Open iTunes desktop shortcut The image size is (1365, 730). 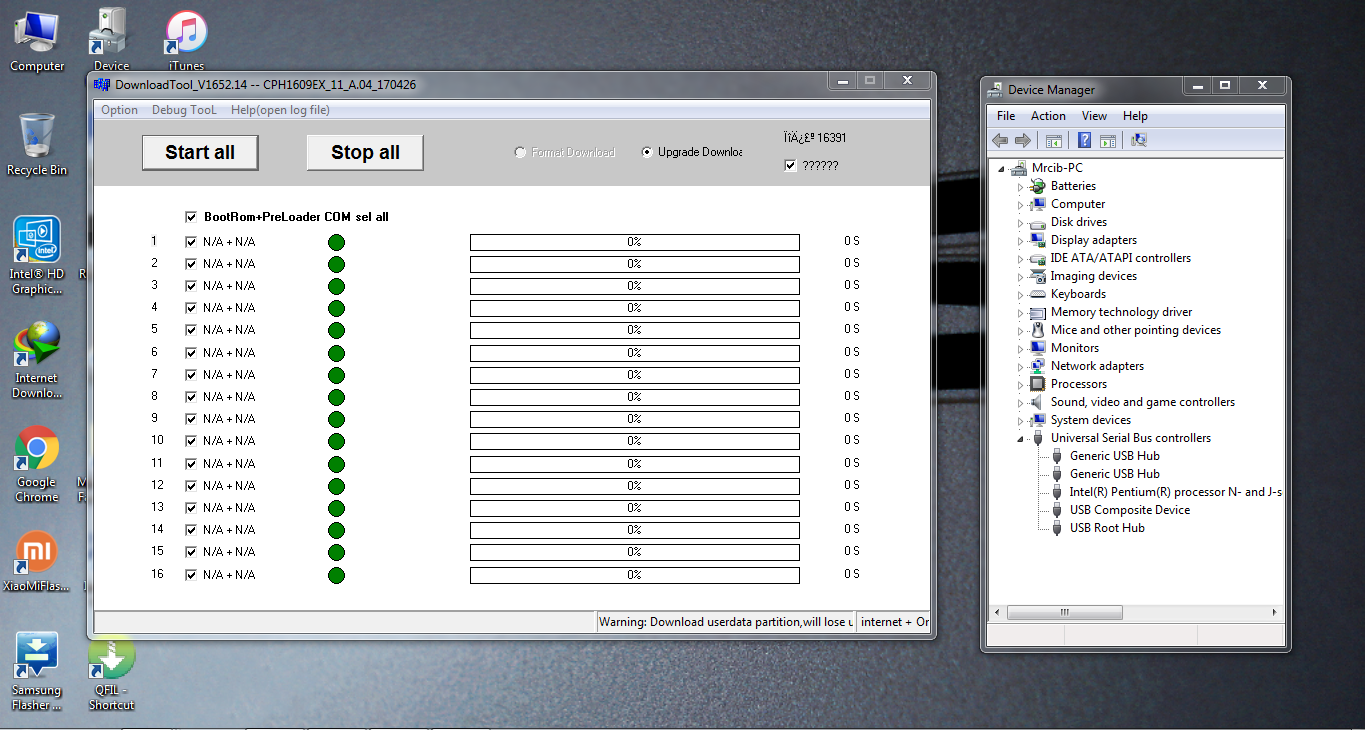point(186,40)
